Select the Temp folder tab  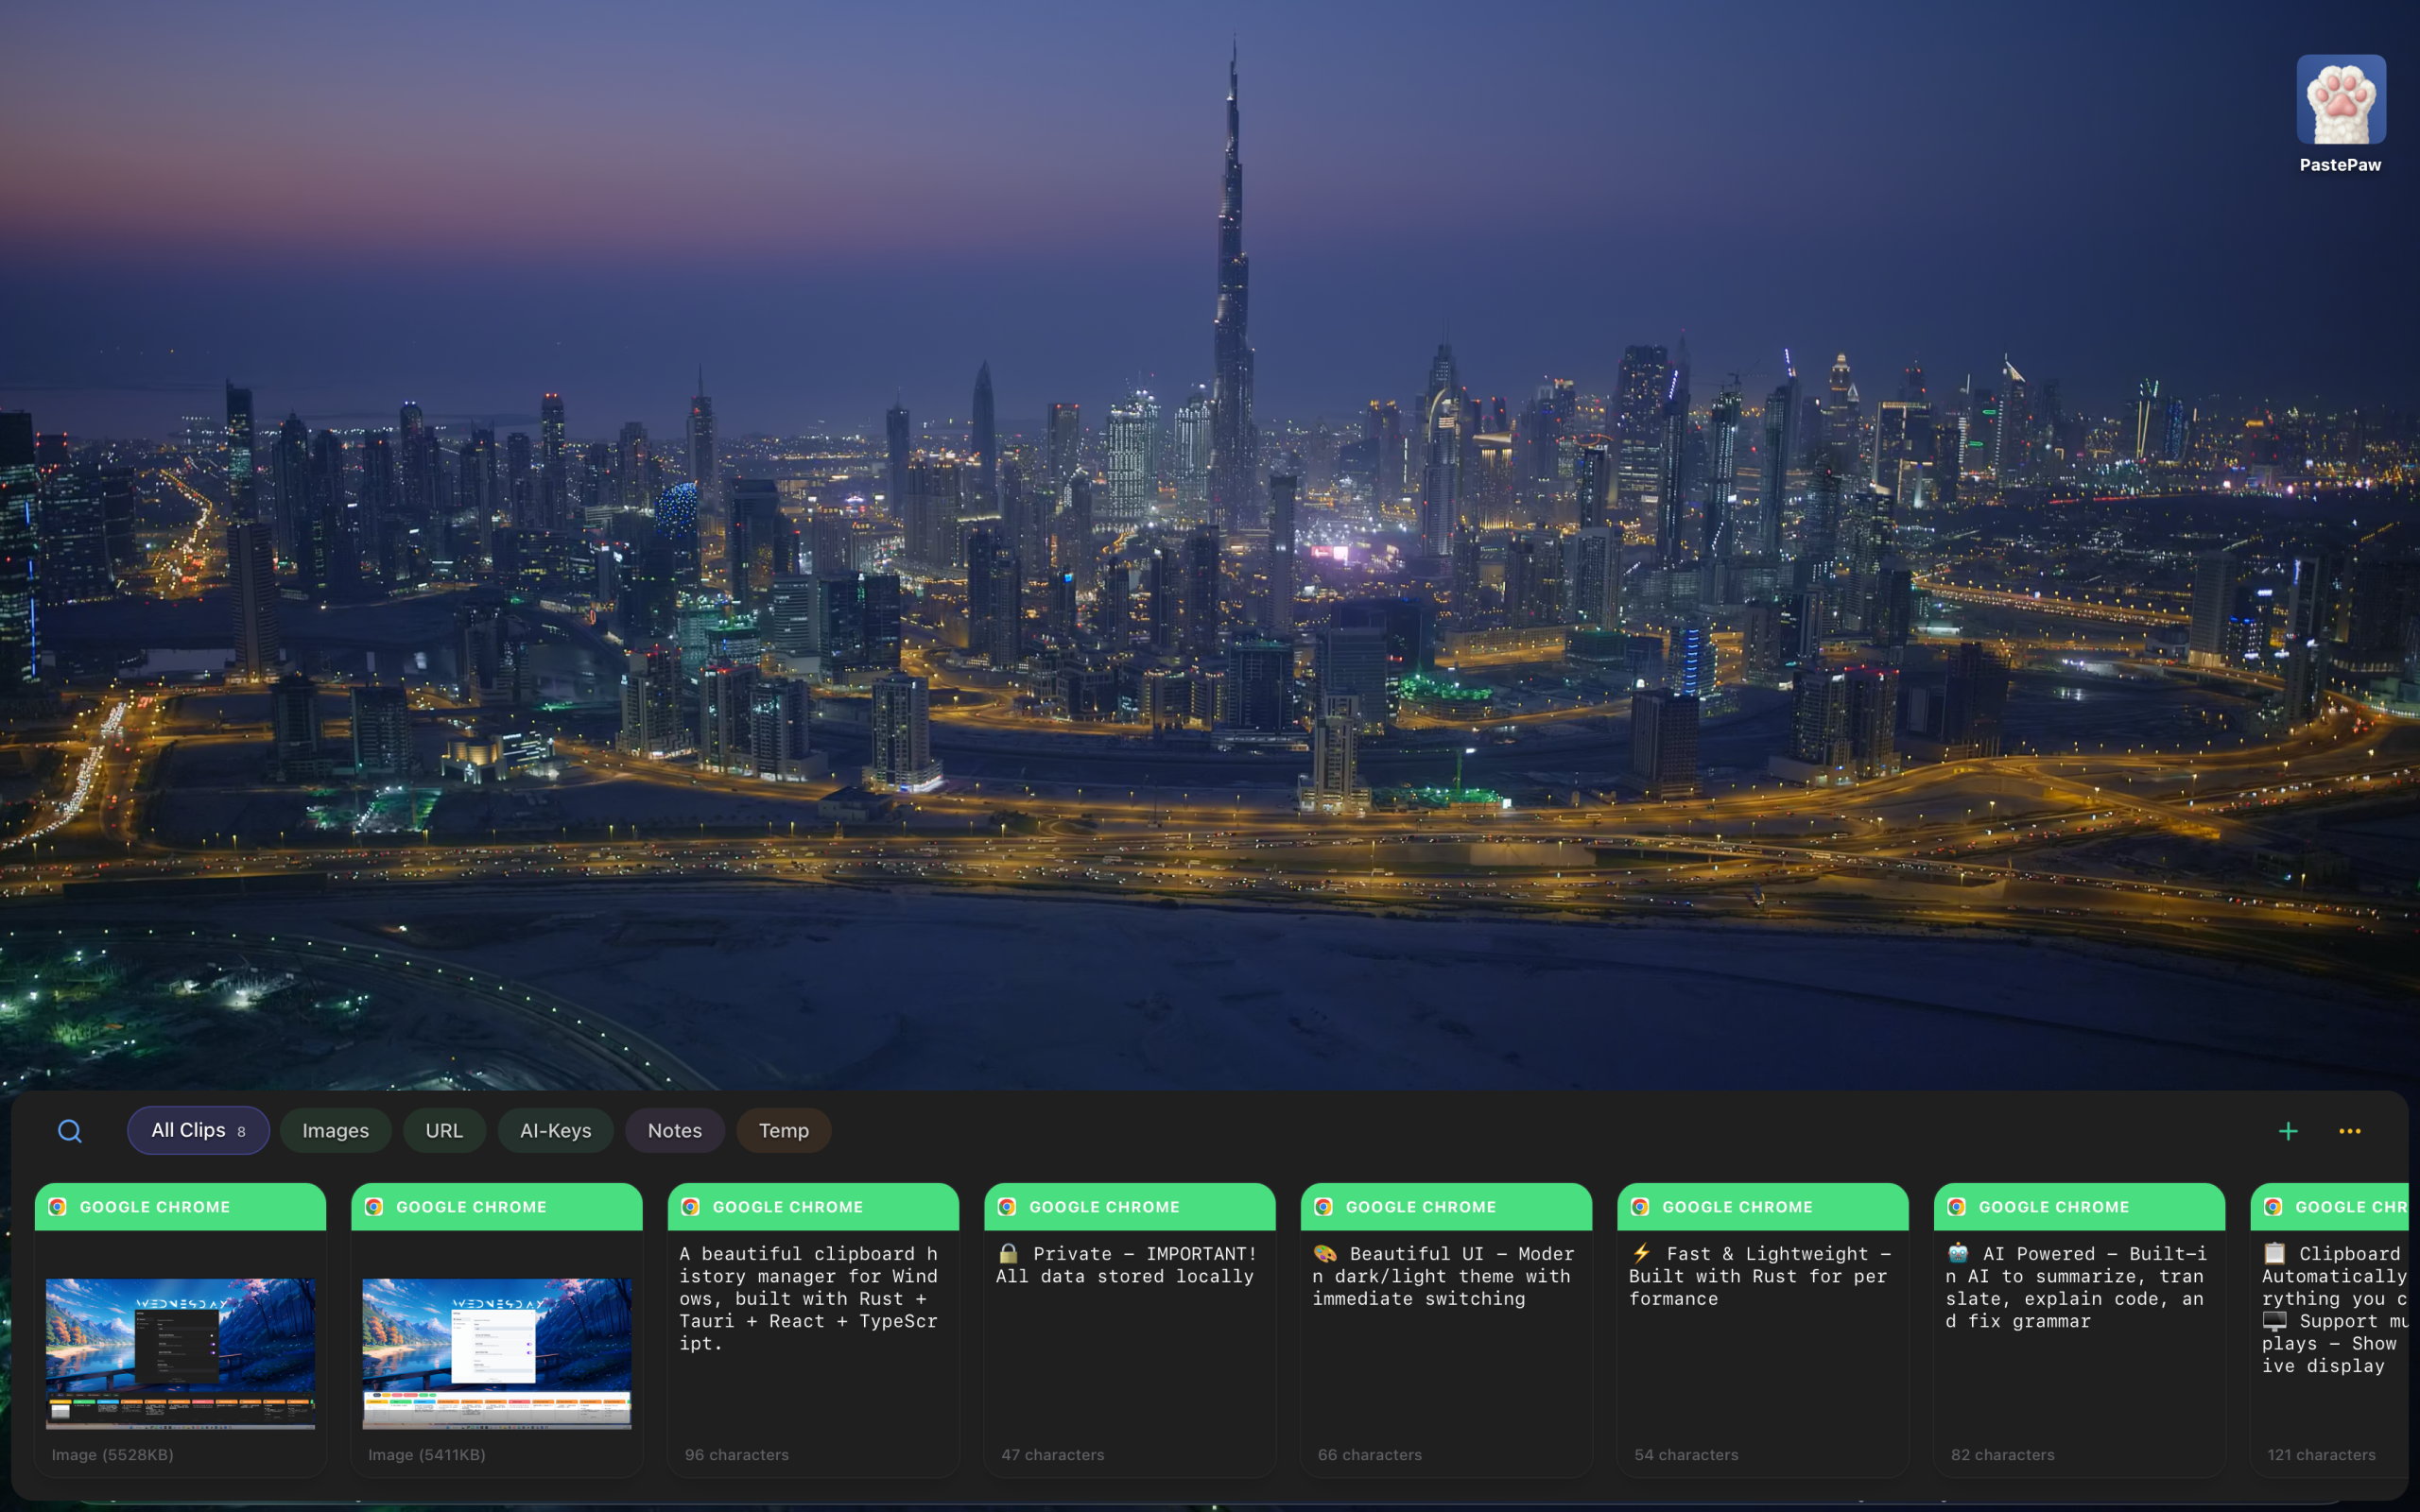[x=783, y=1131]
